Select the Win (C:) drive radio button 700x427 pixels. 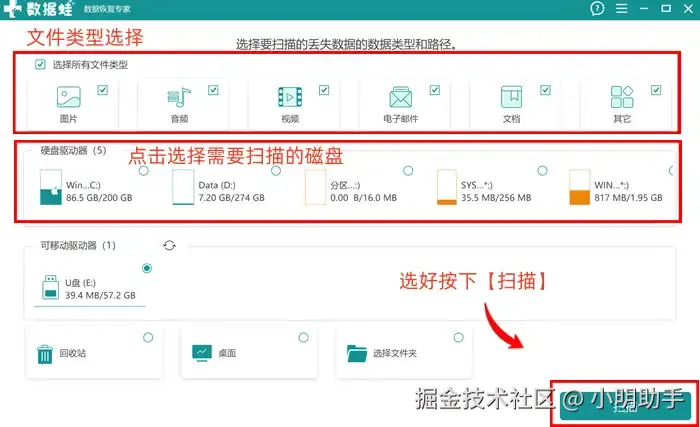point(144,171)
